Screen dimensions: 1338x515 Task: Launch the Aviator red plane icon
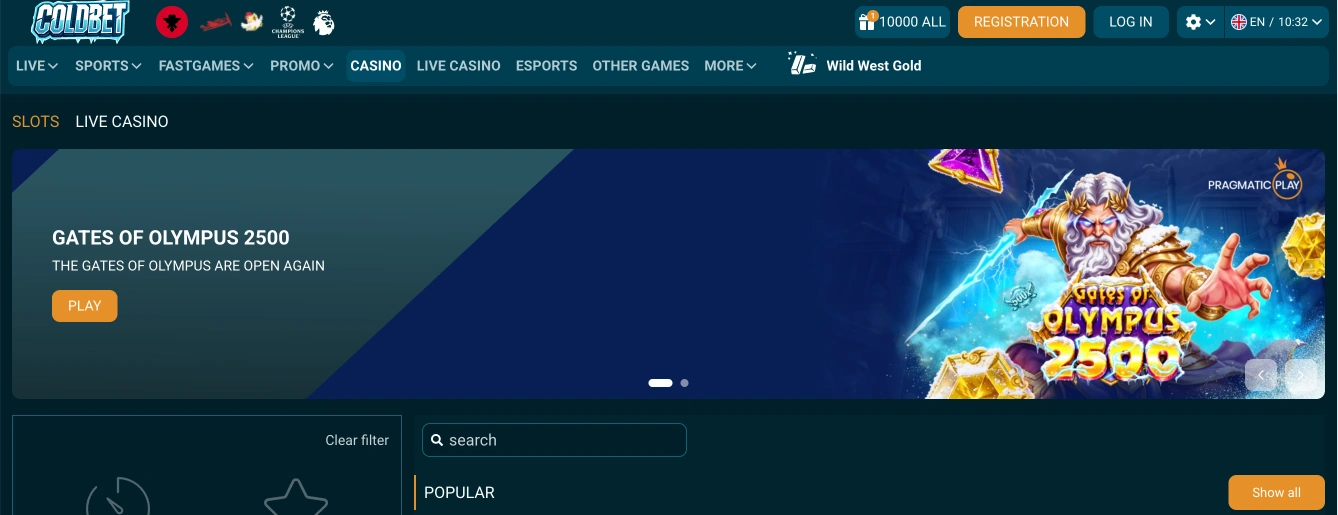[216, 22]
